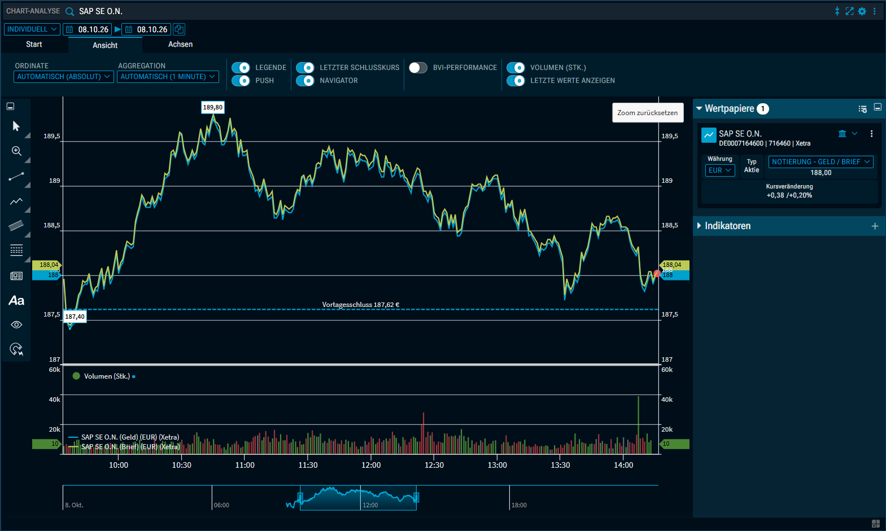Click the Wertpapiere count badge 1
Image resolution: width=886 pixels, height=531 pixels.
point(763,108)
